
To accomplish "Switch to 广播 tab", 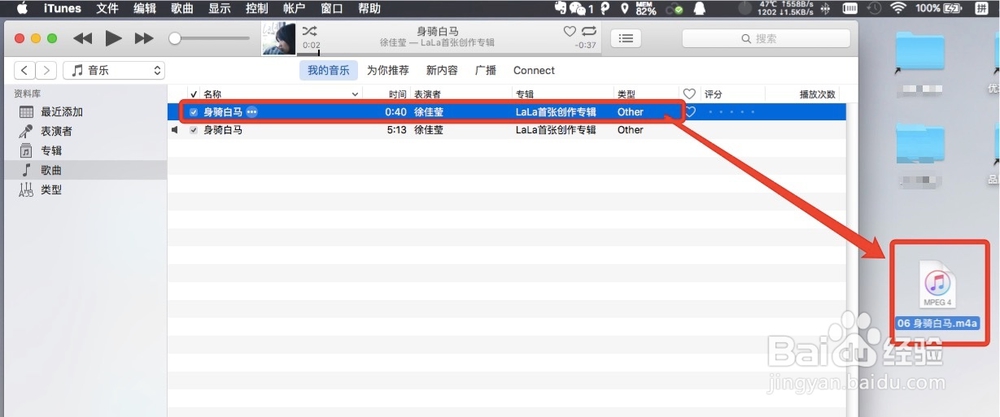I will point(485,70).
